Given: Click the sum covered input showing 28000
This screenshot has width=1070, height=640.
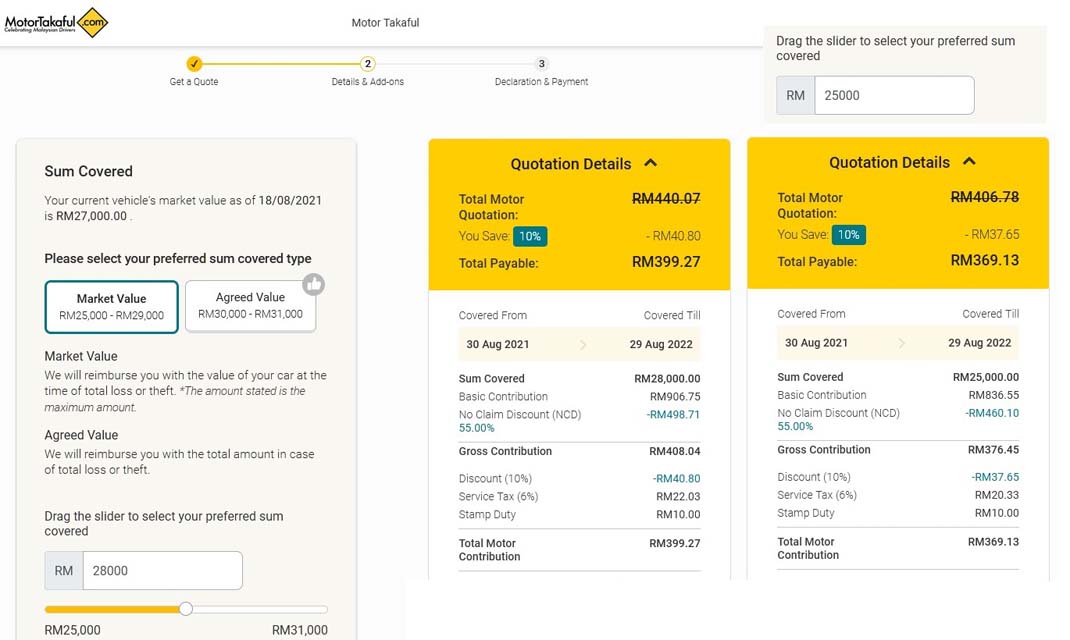Looking at the screenshot, I should tap(162, 571).
